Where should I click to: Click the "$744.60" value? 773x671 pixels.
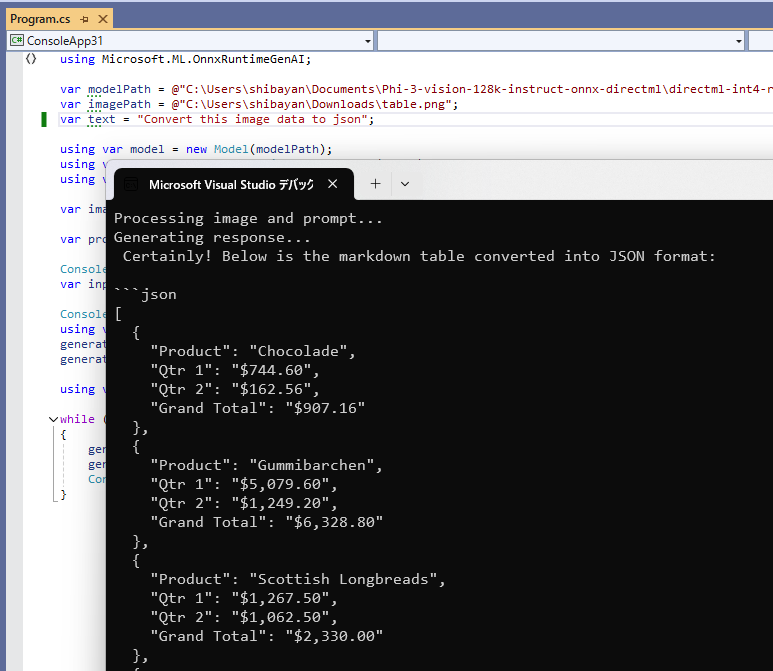pos(271,370)
